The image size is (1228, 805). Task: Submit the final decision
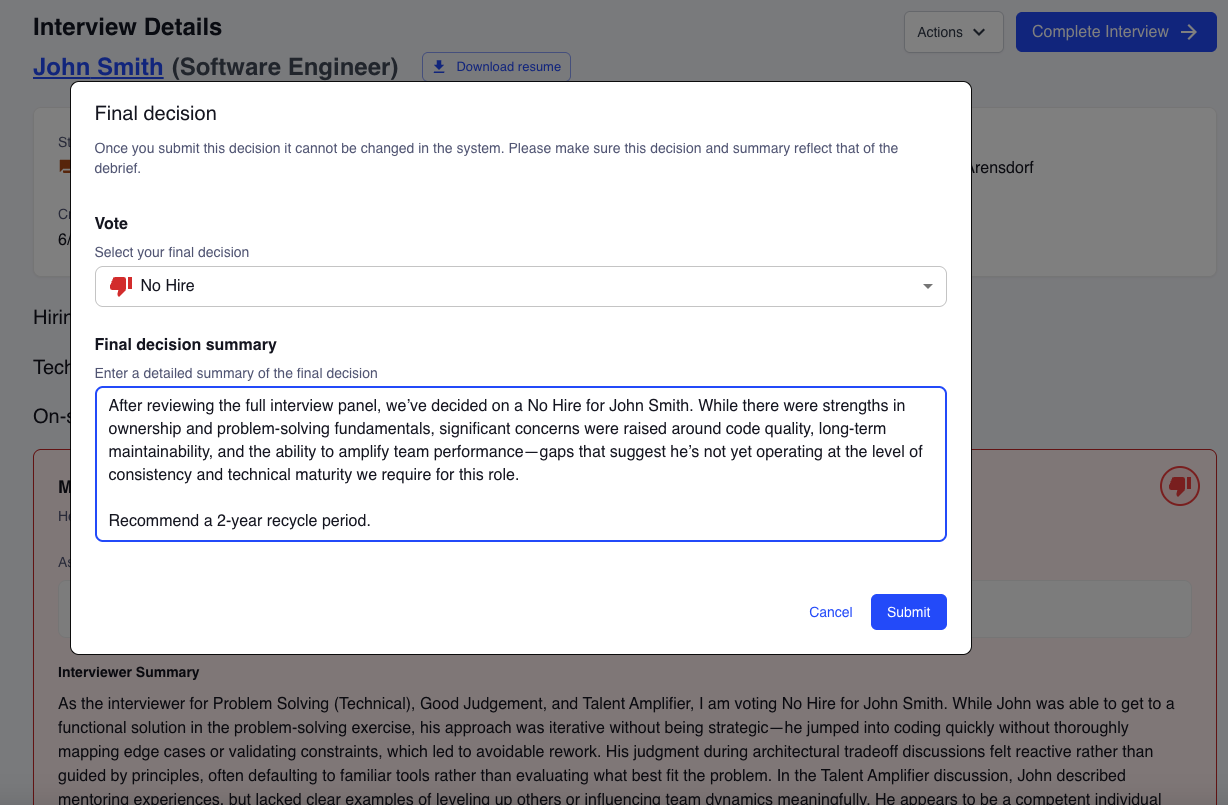click(908, 611)
